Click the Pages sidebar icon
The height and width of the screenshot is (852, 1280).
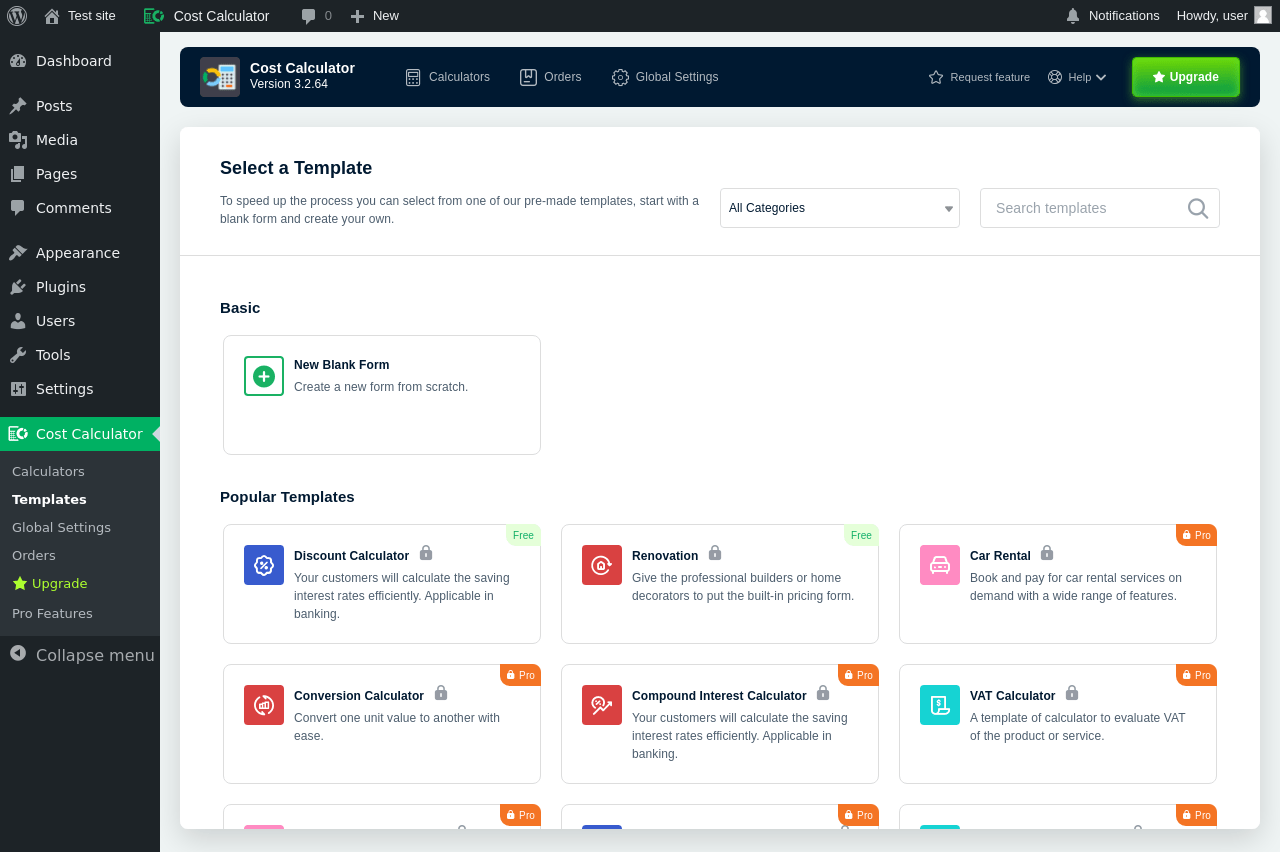[x=18, y=174]
